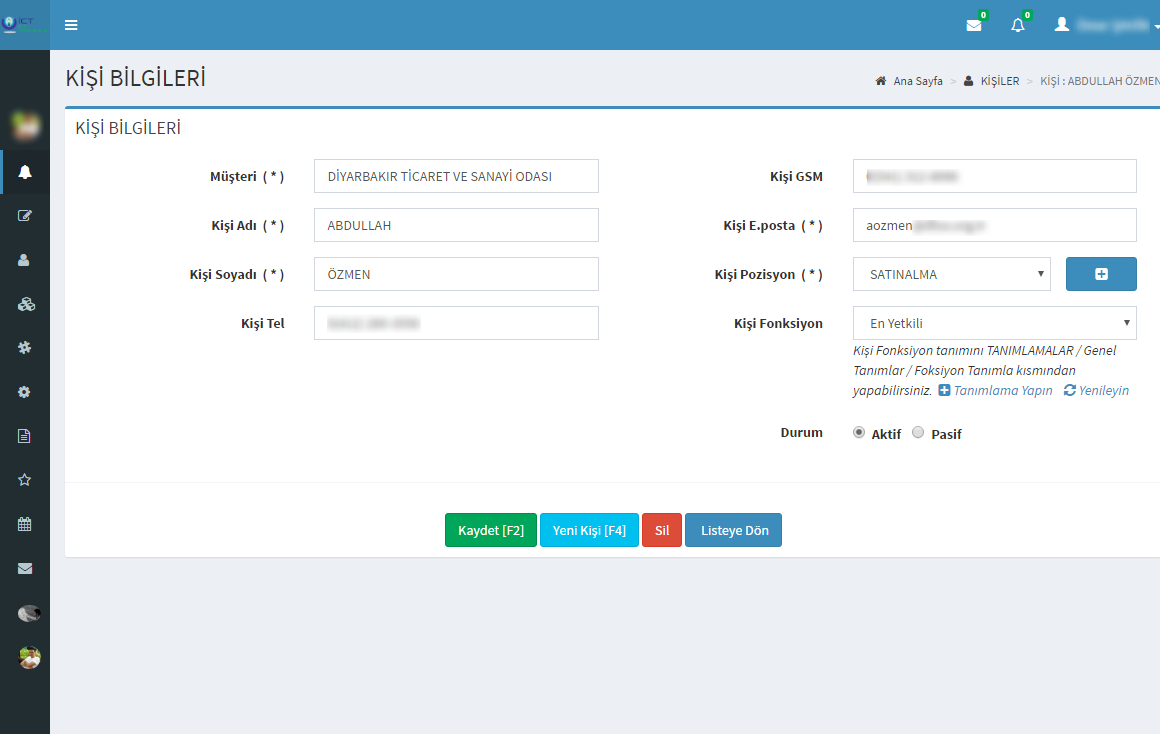Open the cubes icon in sidebar
This screenshot has width=1160, height=734.
(x=25, y=304)
